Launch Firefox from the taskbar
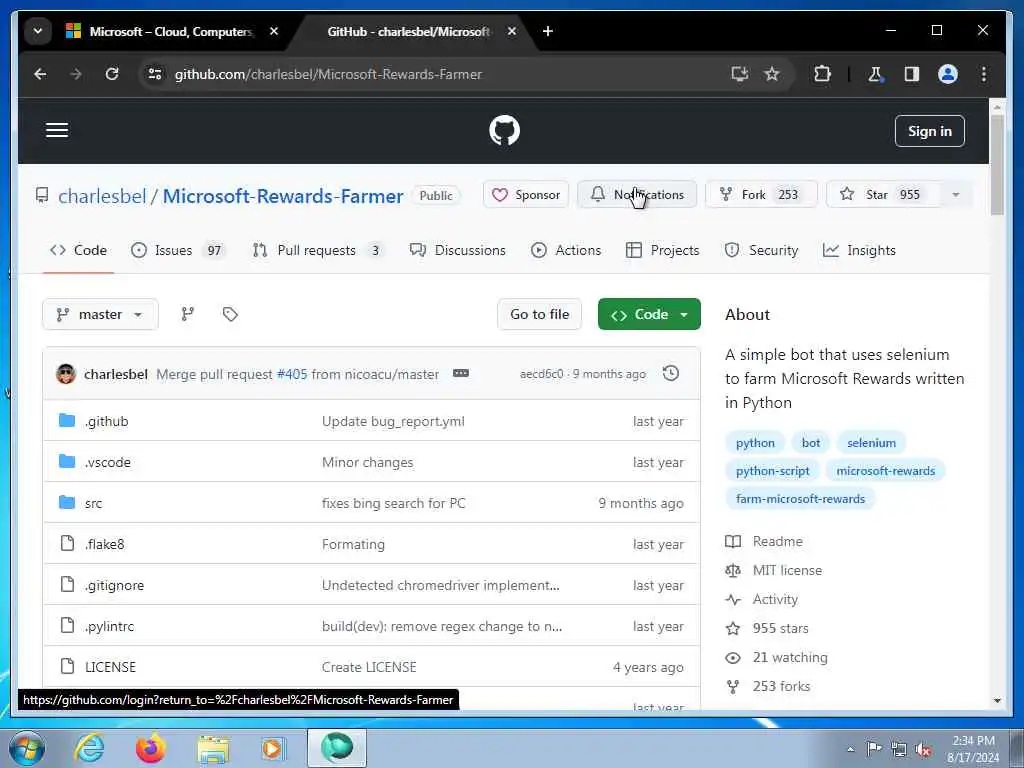 pyautogui.click(x=150, y=748)
